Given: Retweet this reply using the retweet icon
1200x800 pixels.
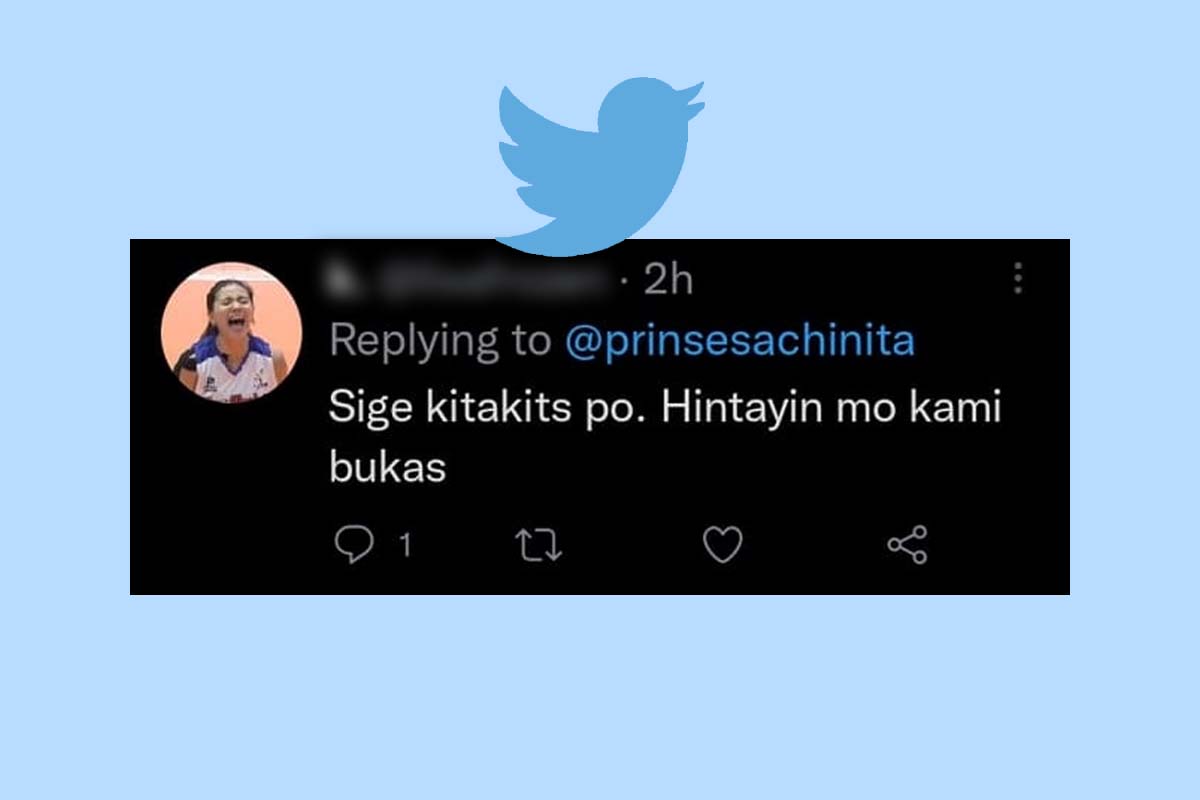Looking at the screenshot, I should coord(538,546).
